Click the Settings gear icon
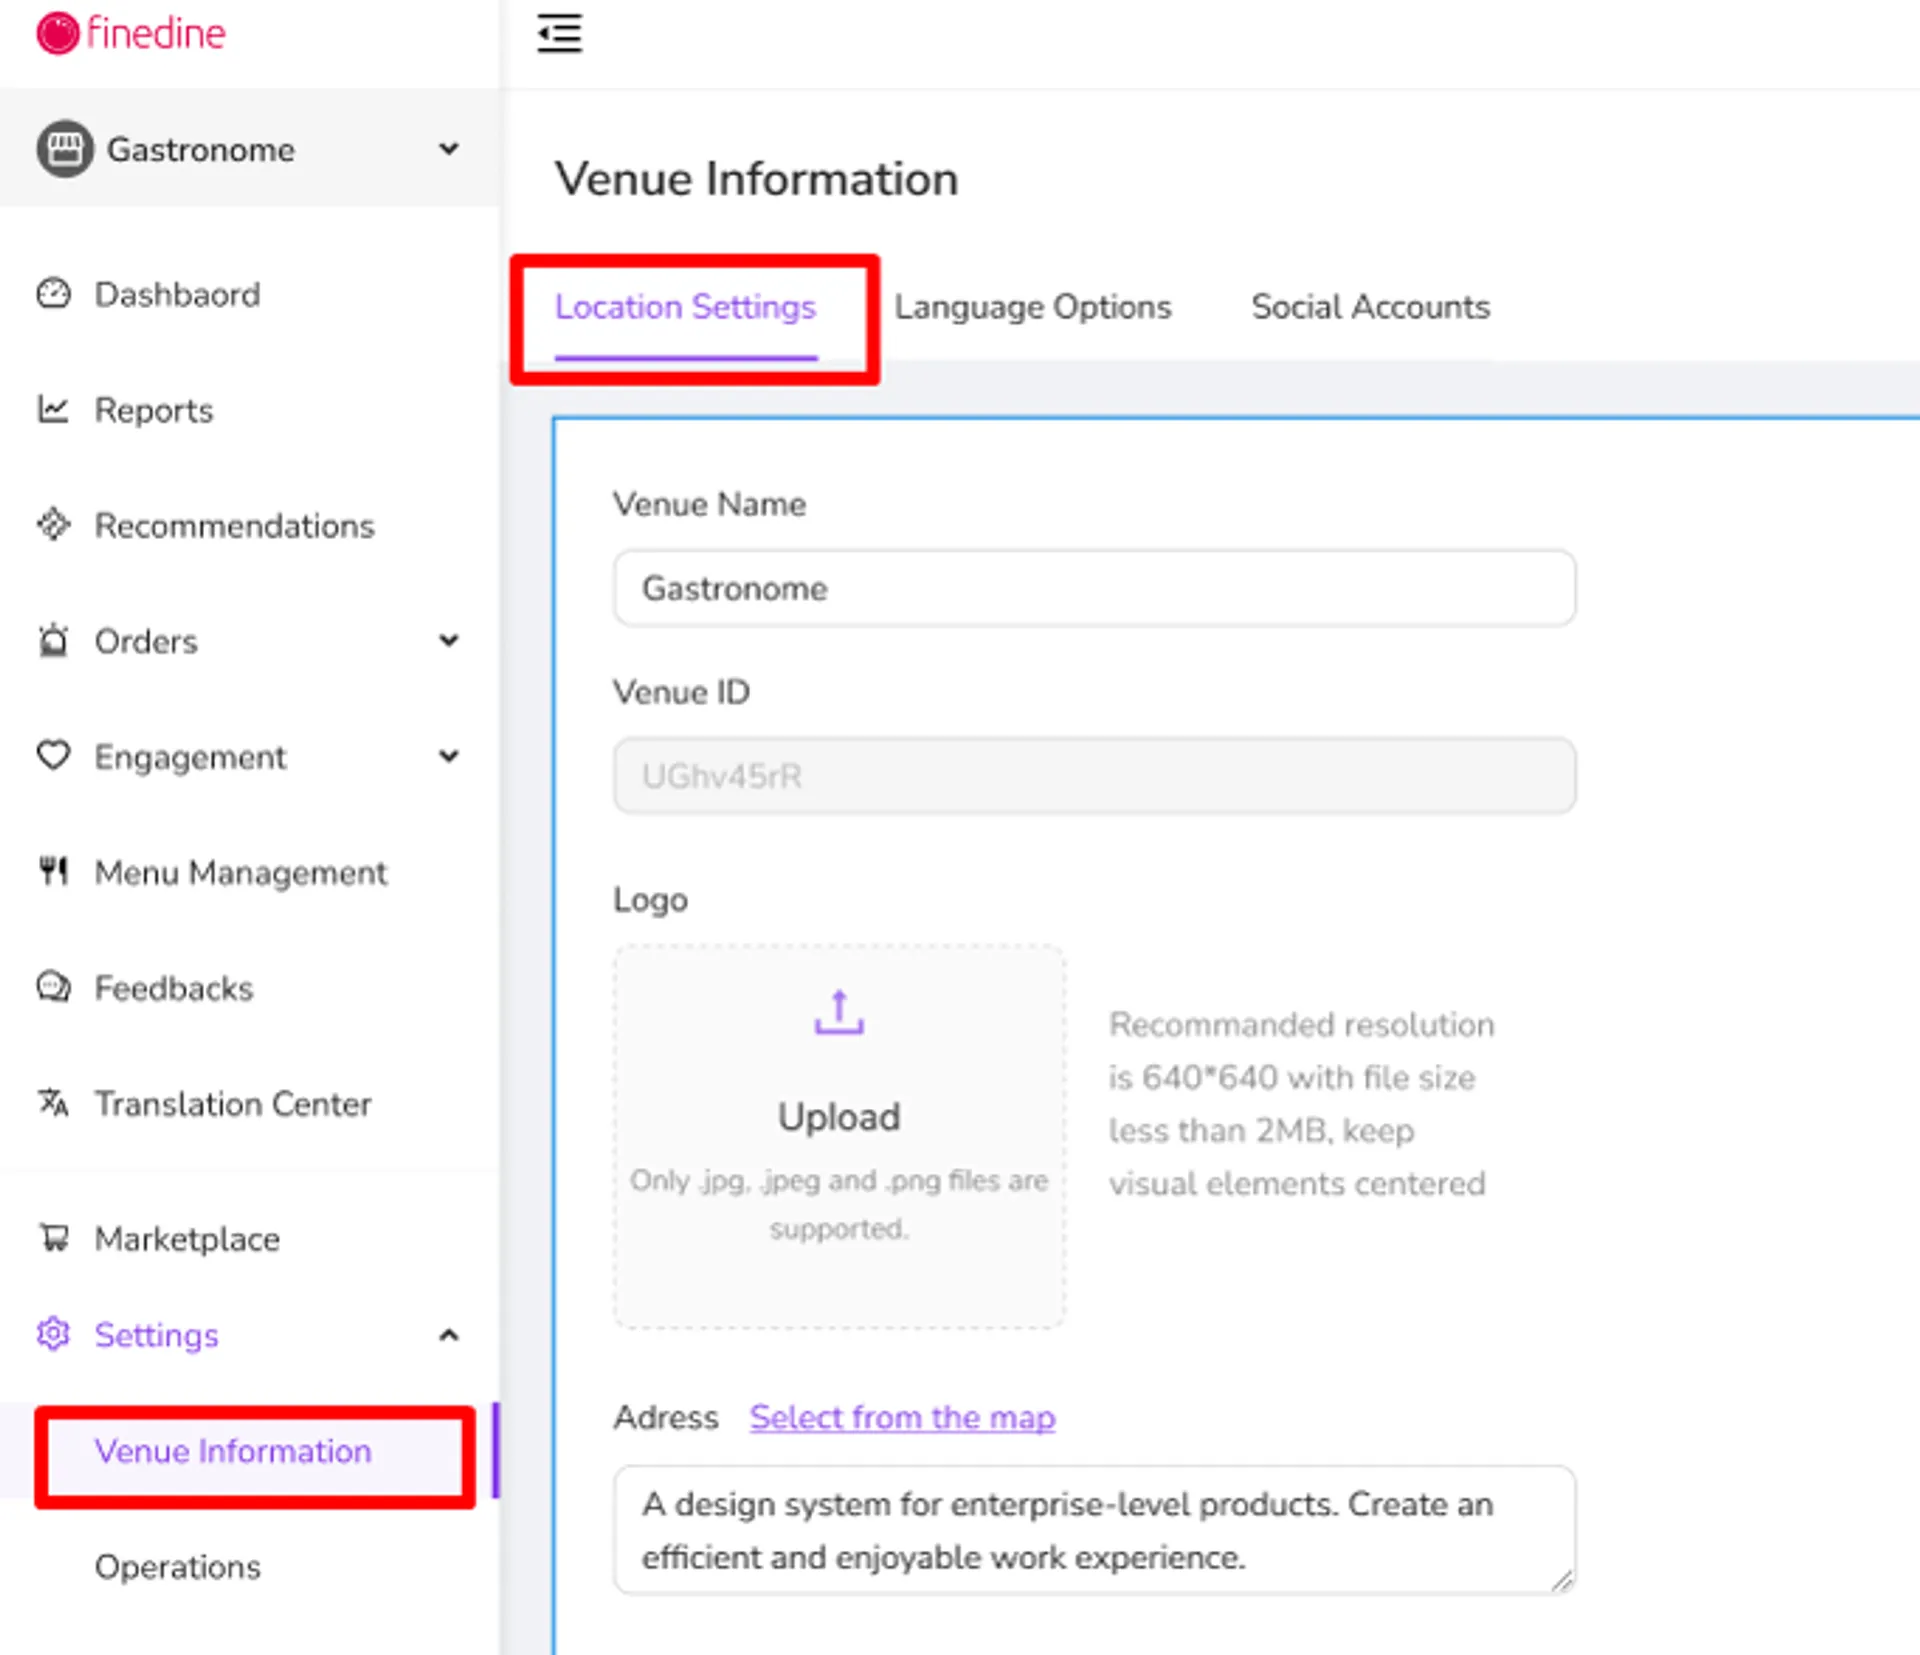The width and height of the screenshot is (1920, 1655). (54, 1334)
